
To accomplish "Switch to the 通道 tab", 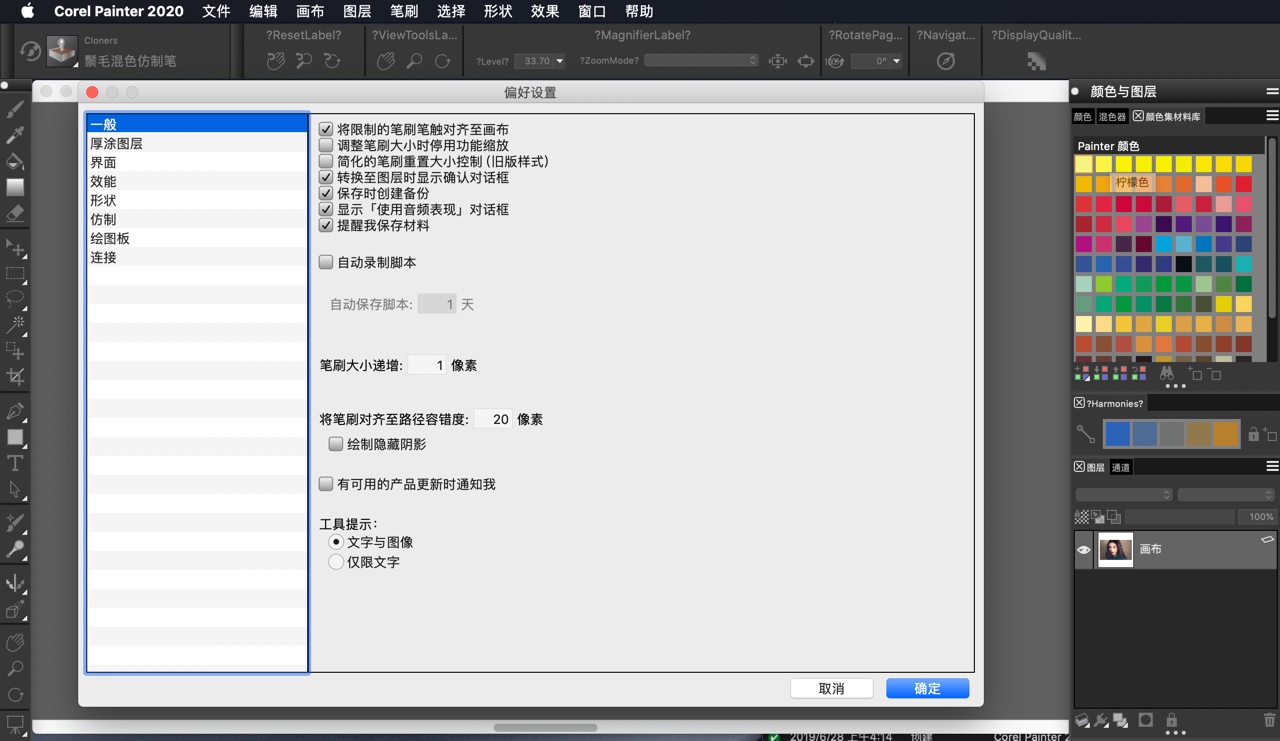I will pyautogui.click(x=1120, y=466).
